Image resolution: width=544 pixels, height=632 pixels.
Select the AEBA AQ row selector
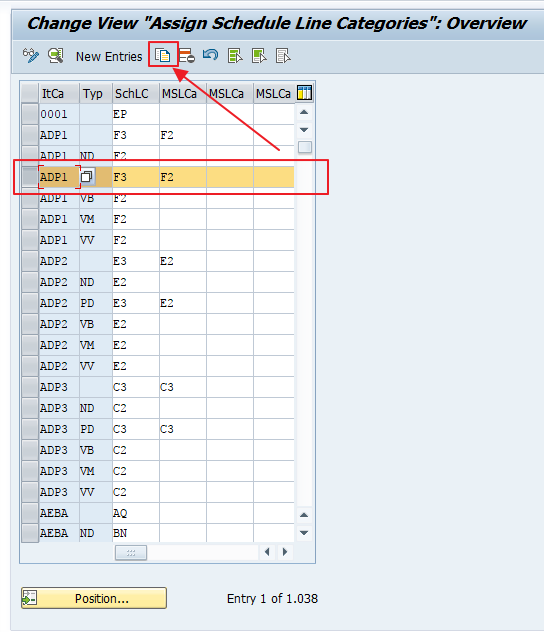[x=30, y=513]
